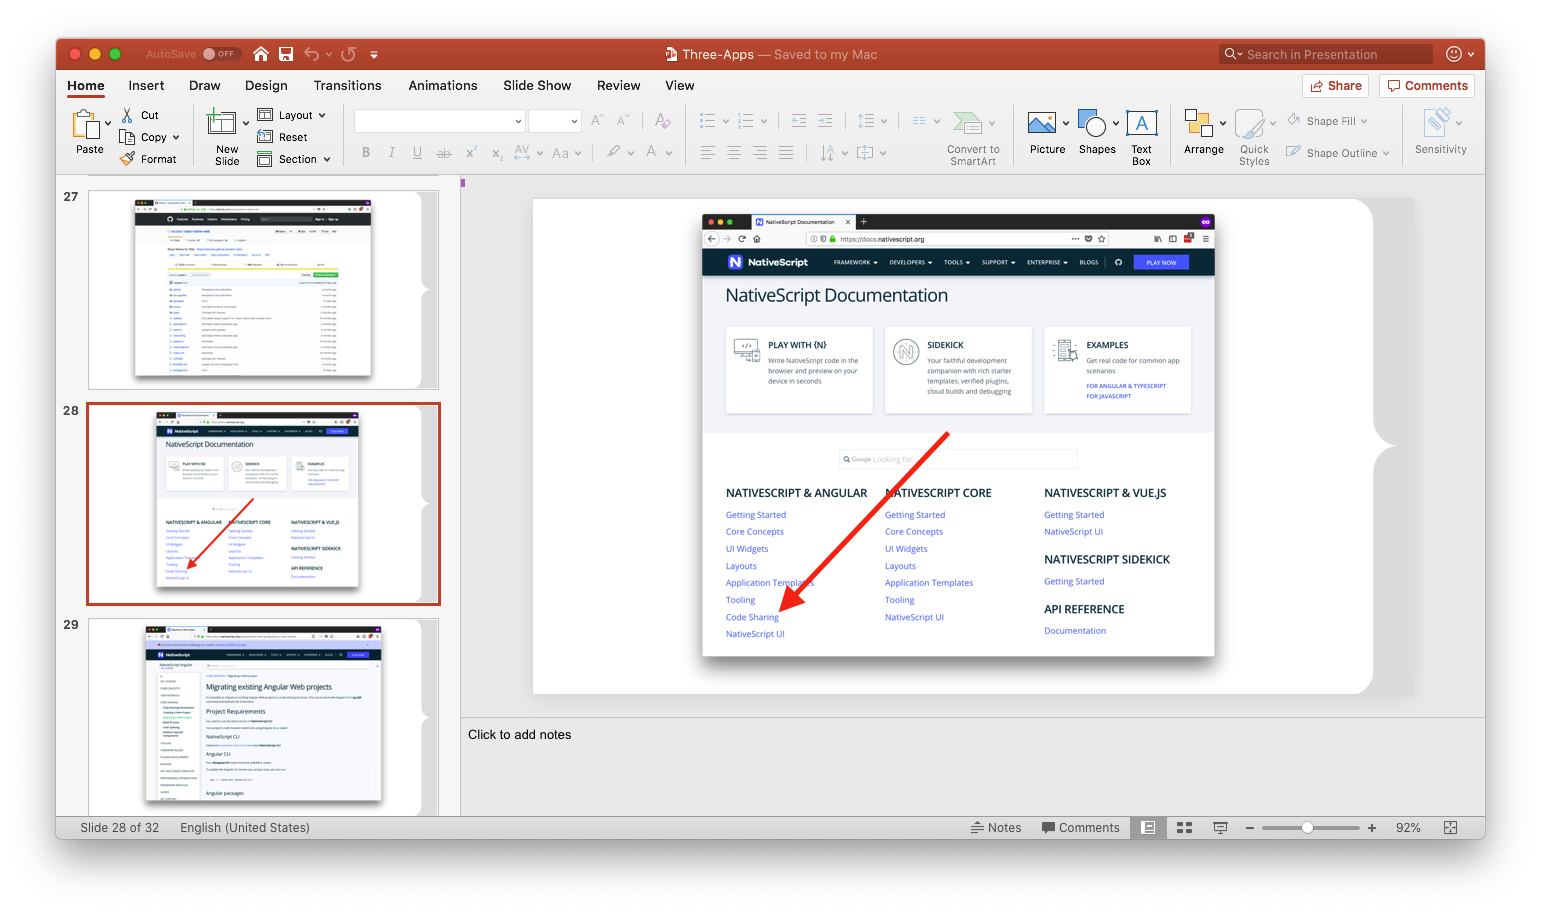Screen dimensions: 1541x913
Task: Click the Share button
Action: point(1336,86)
